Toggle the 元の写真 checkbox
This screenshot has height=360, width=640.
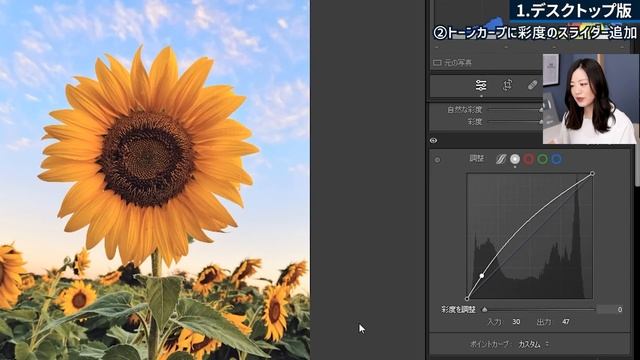point(437,63)
